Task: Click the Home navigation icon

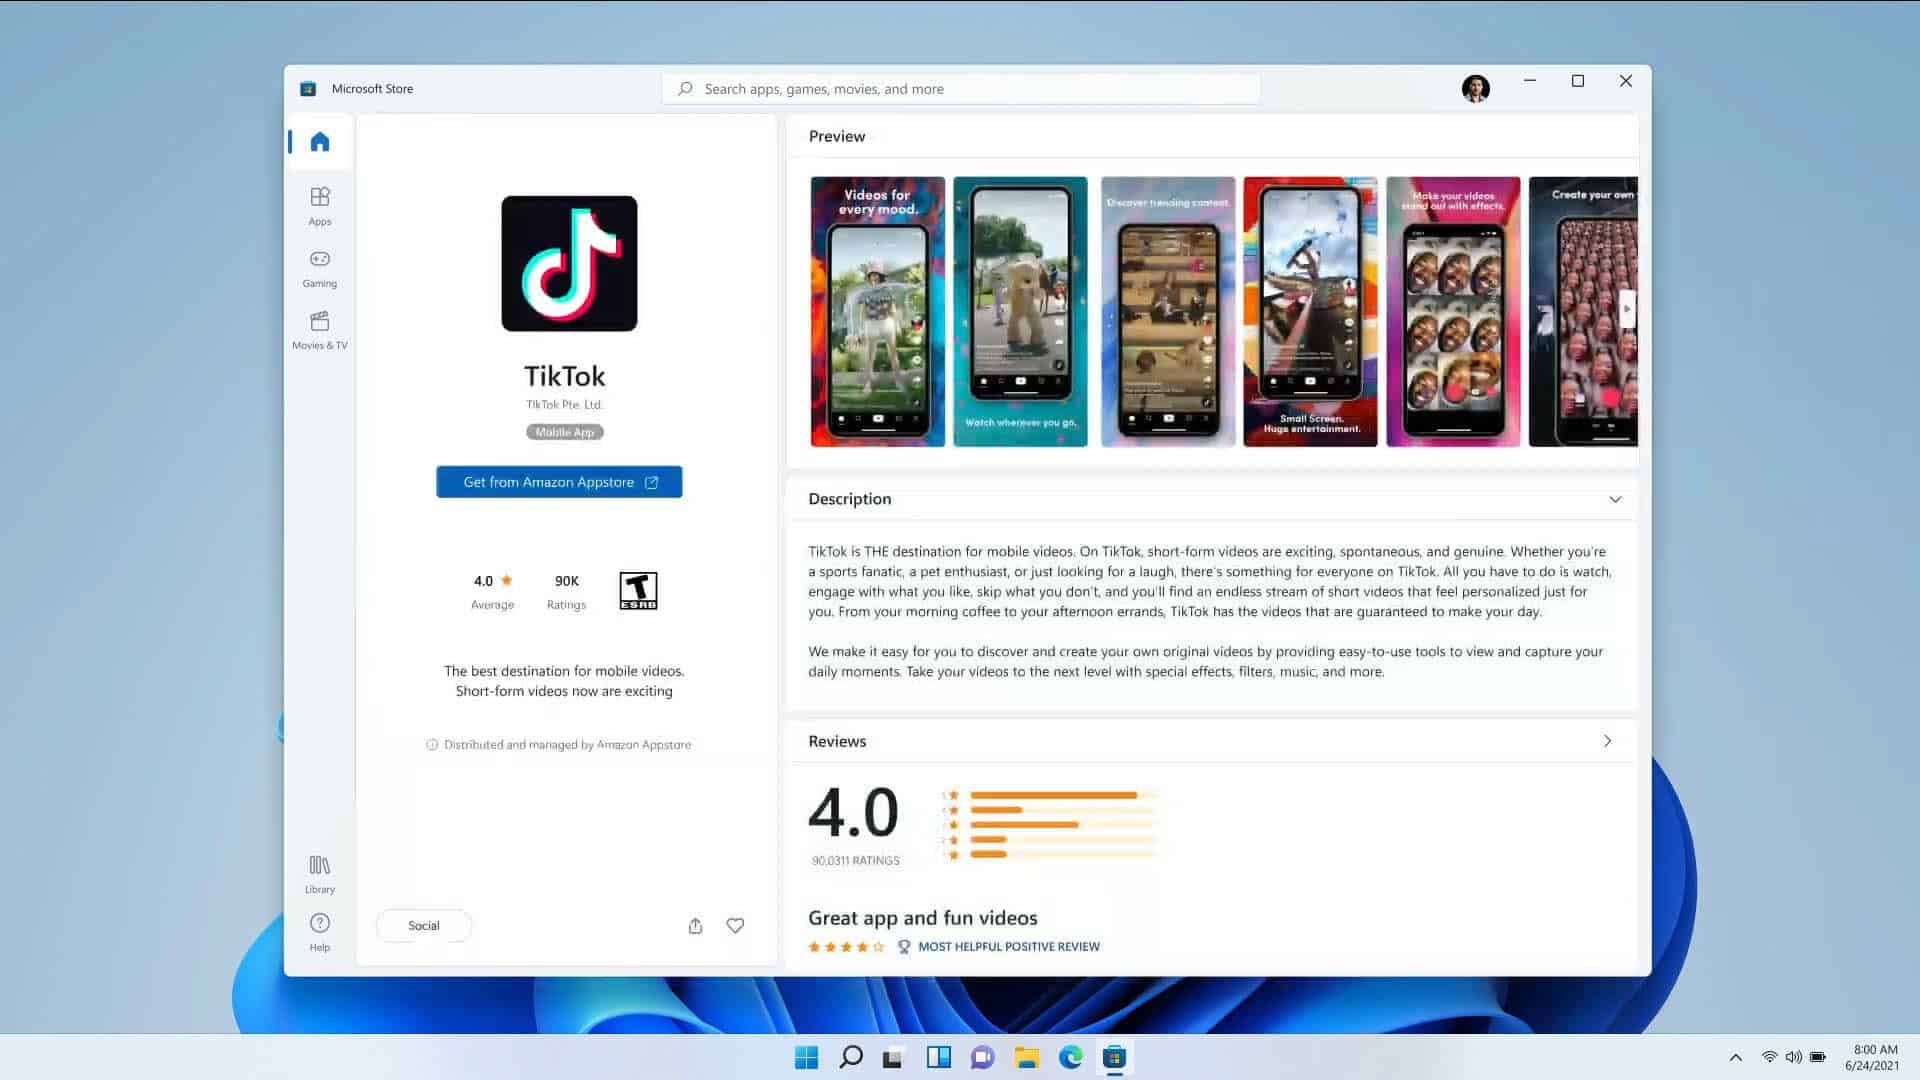Action: coord(319,141)
